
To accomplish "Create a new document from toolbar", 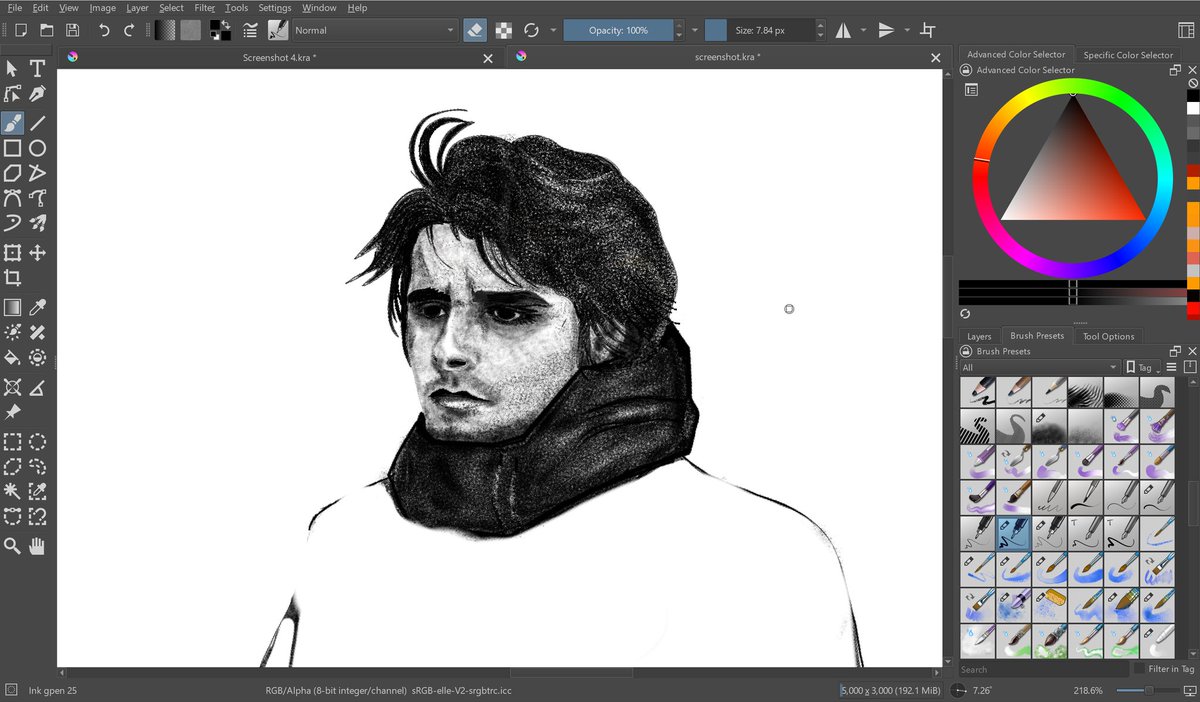I will [20, 30].
